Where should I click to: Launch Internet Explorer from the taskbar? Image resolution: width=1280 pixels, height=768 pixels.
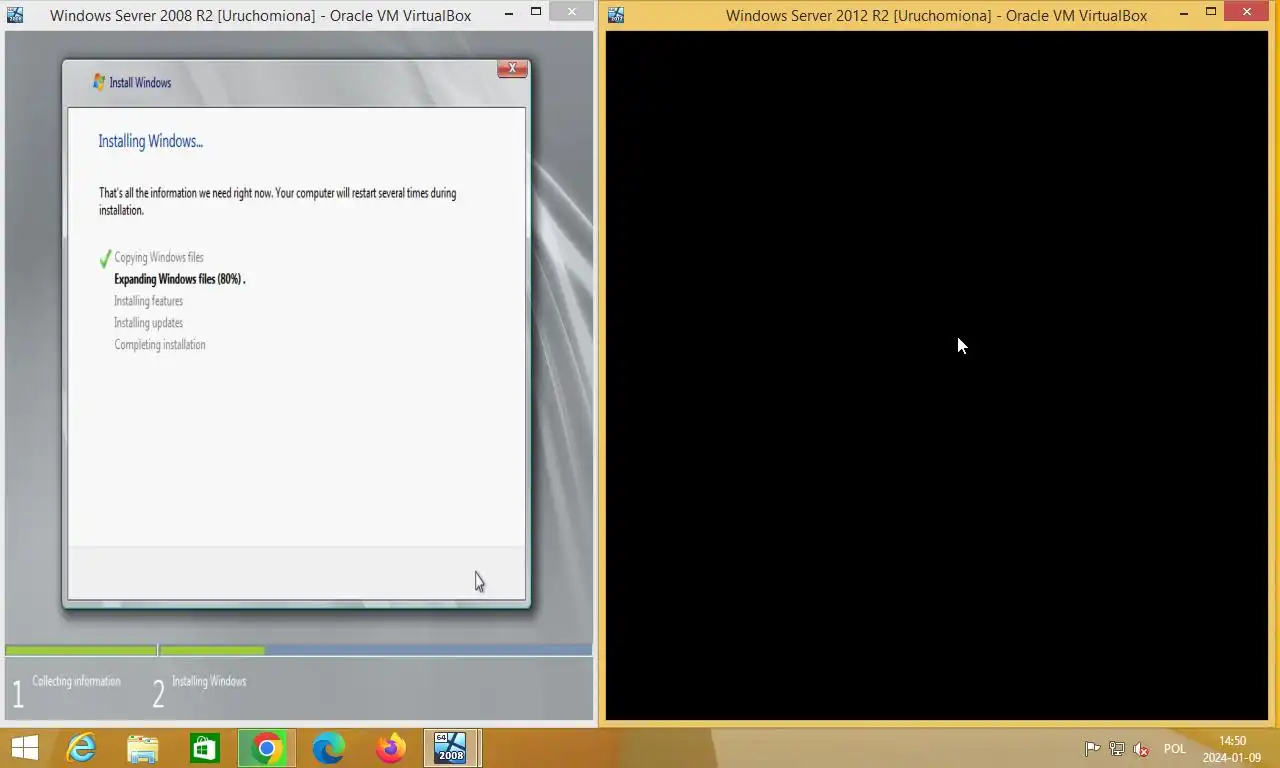(81, 748)
